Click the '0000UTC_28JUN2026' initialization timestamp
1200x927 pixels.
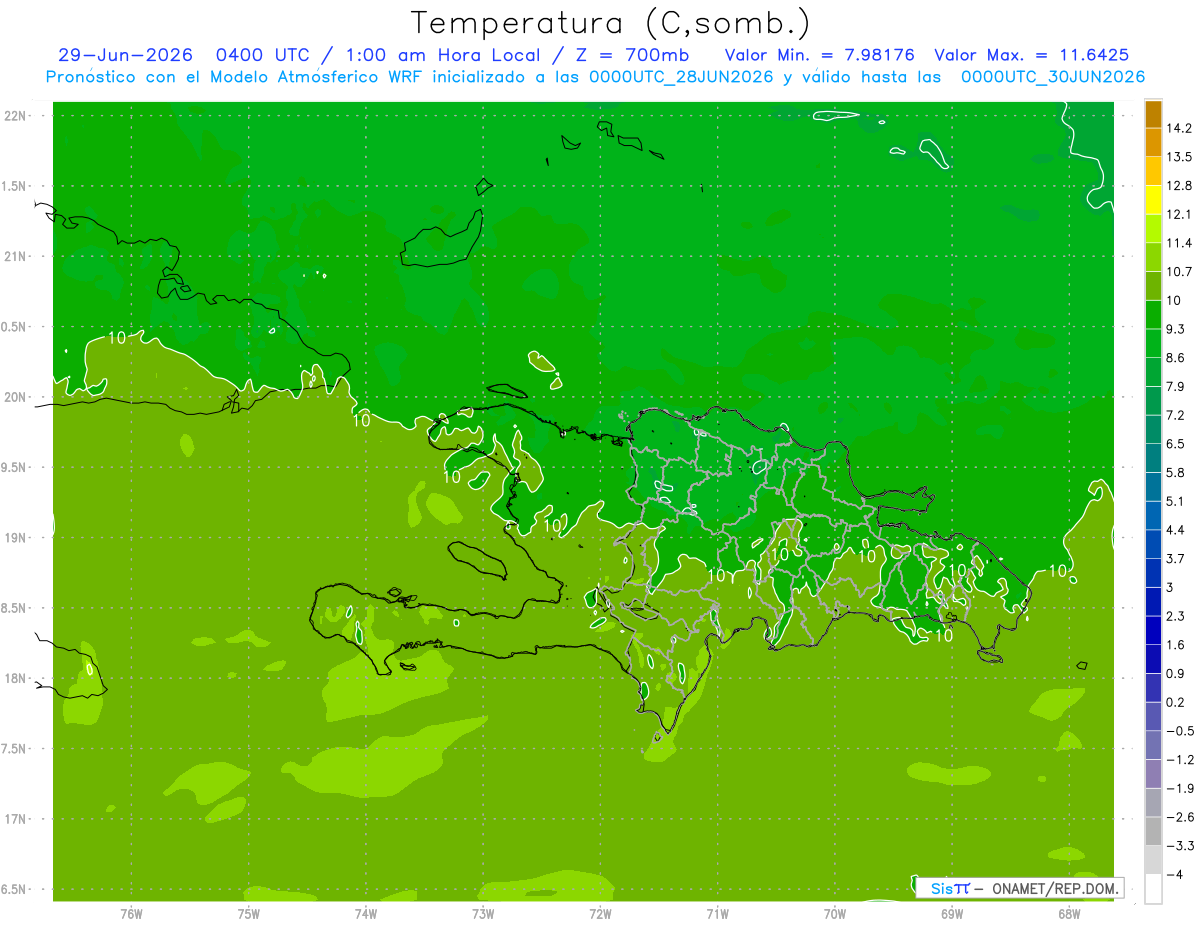coord(680,76)
